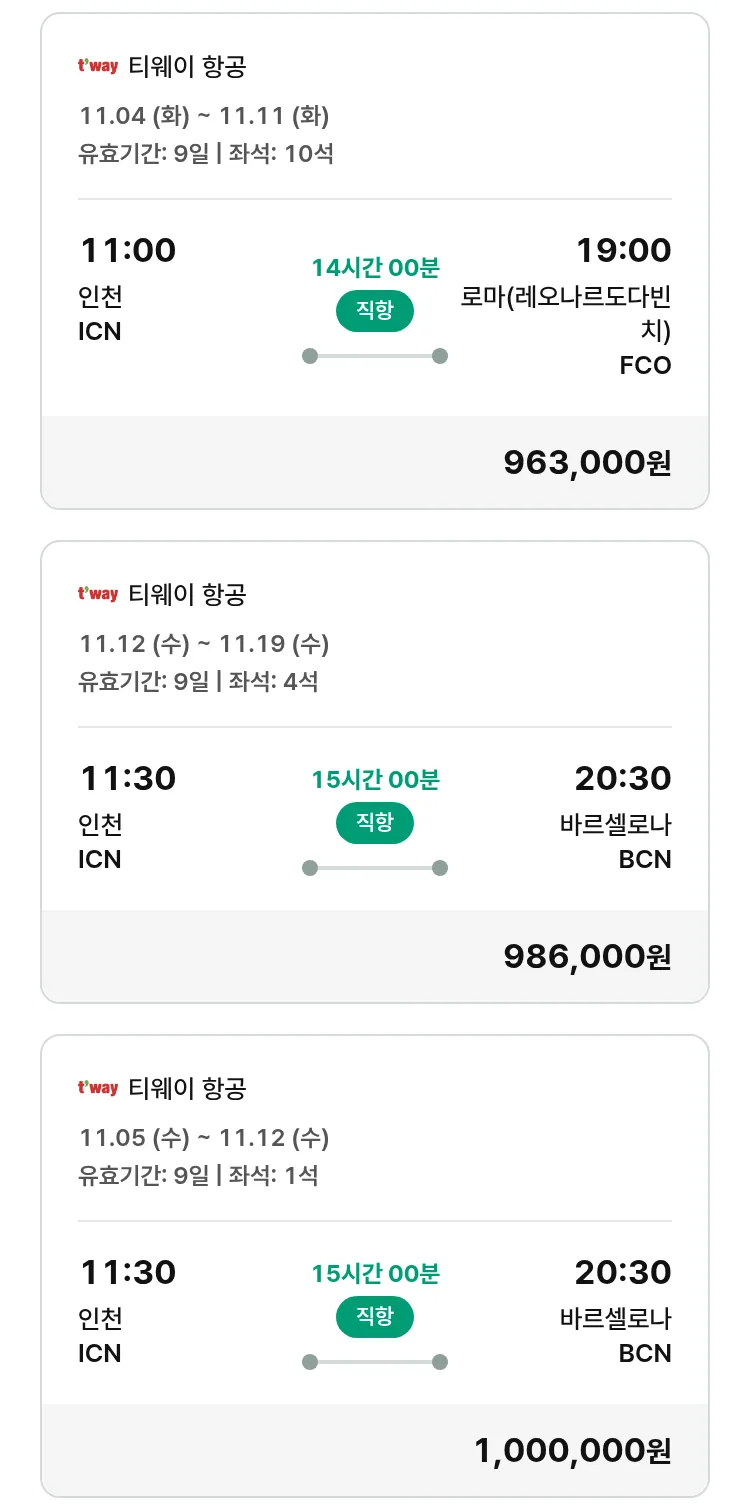Select the 986,000원 fare
750x1510 pixels.
click(587, 956)
